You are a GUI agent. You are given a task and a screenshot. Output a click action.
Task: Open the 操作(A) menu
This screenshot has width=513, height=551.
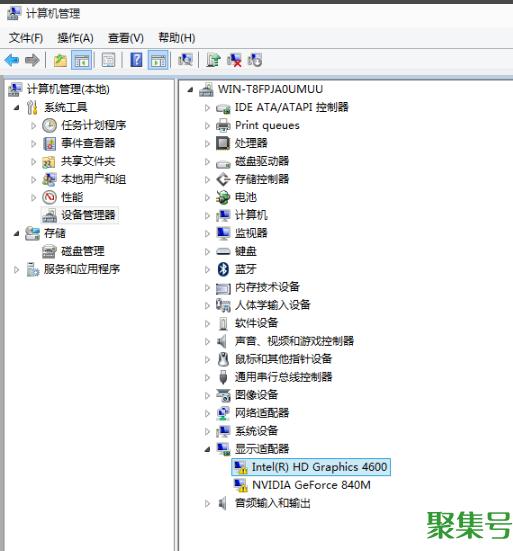[x=76, y=38]
